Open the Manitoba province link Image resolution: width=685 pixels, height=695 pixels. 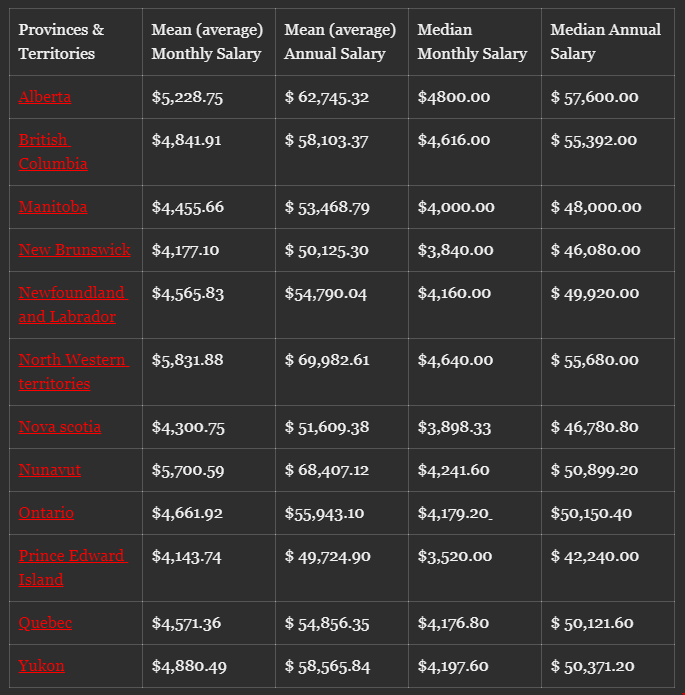point(52,207)
